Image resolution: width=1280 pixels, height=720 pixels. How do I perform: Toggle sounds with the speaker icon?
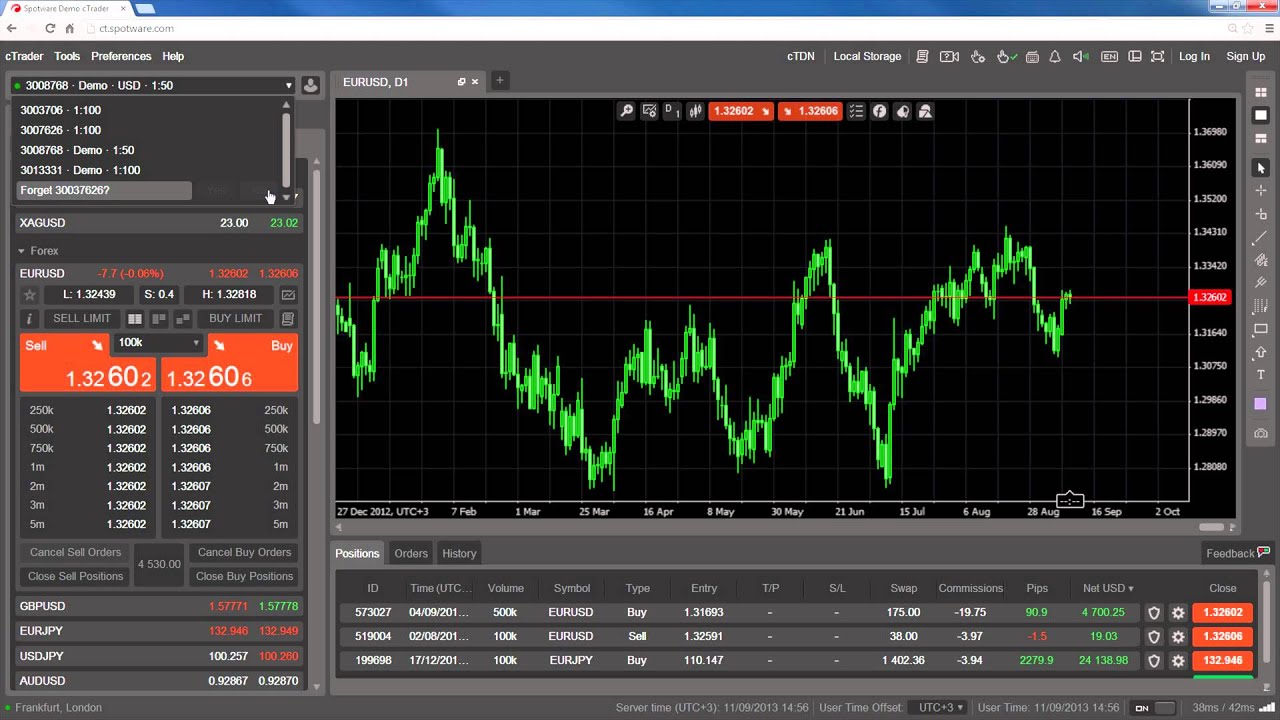point(1081,57)
